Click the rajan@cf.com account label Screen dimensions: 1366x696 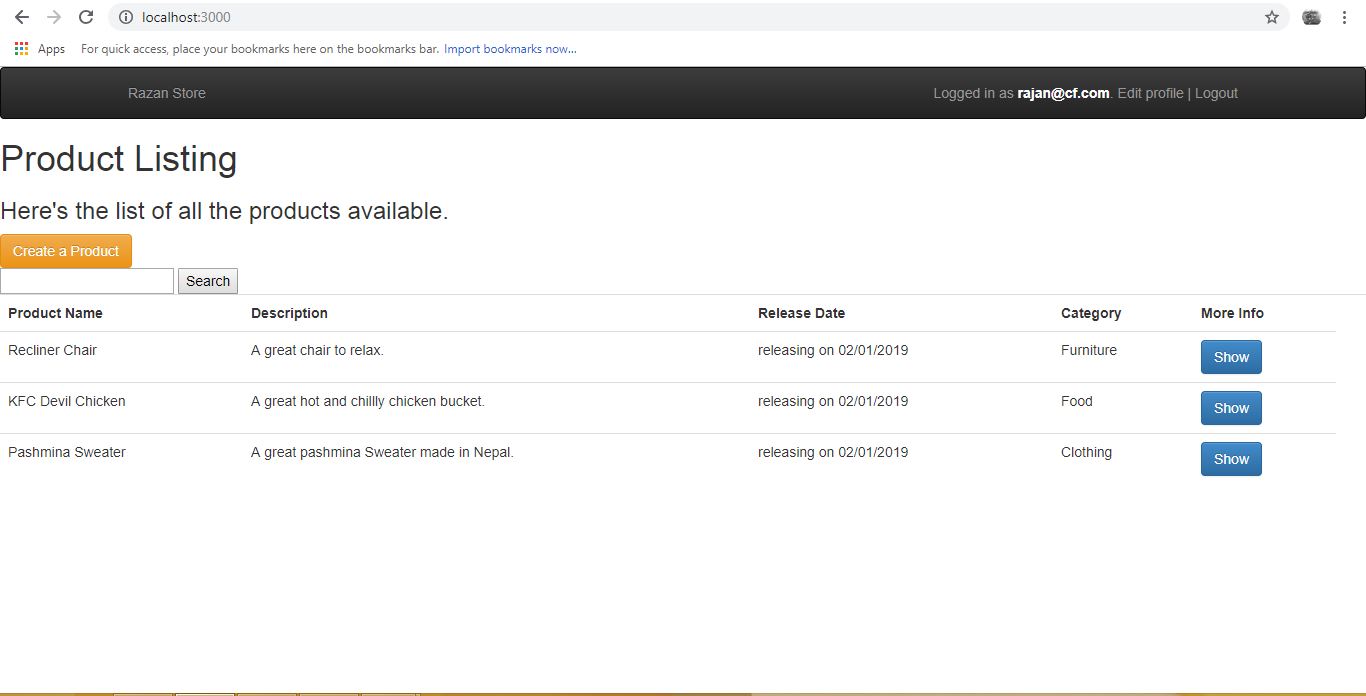coord(1063,93)
